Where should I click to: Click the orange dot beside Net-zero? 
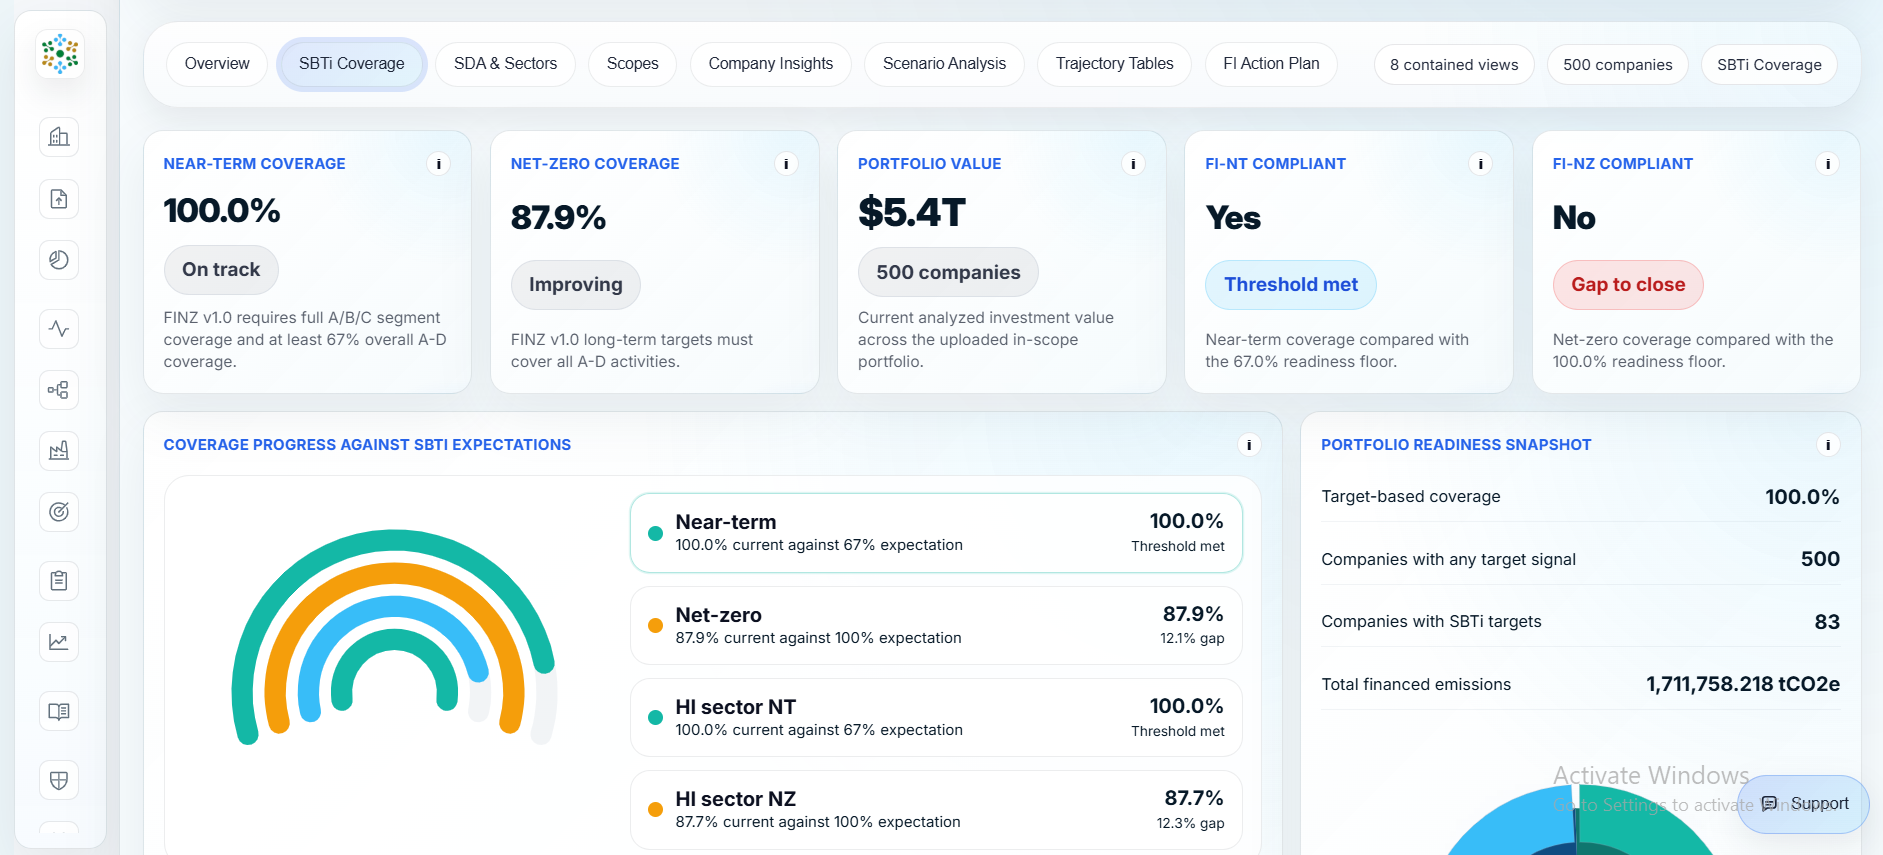(x=655, y=626)
